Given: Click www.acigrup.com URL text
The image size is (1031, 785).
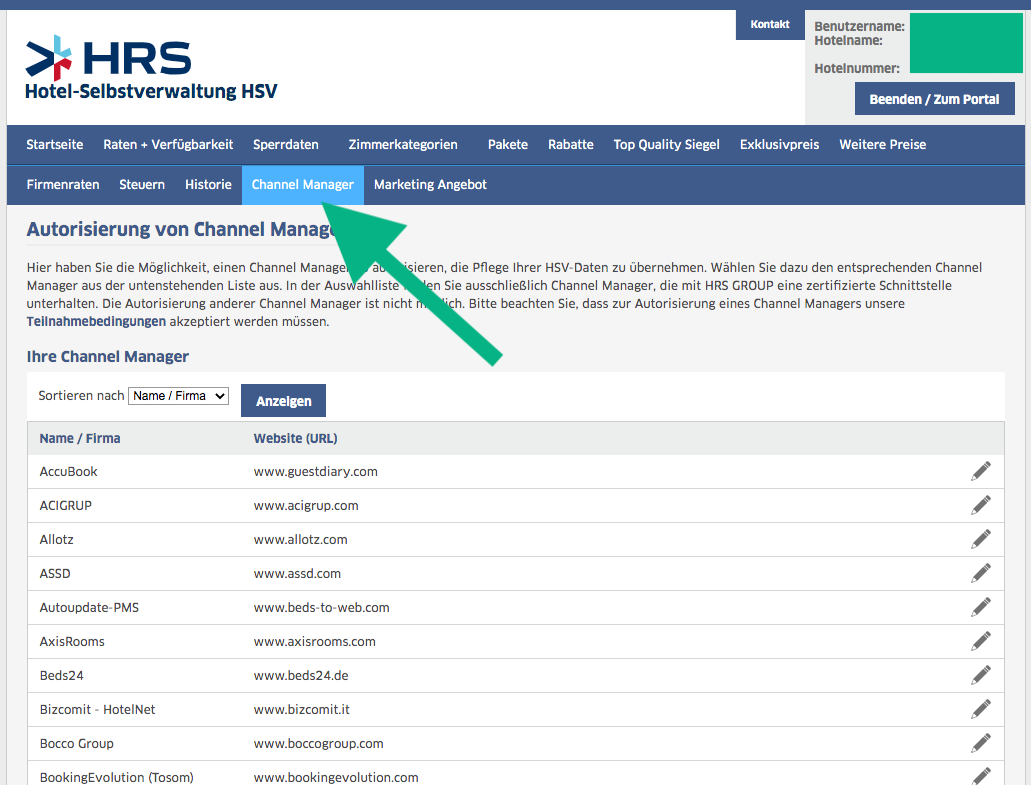Looking at the screenshot, I should (x=306, y=506).
